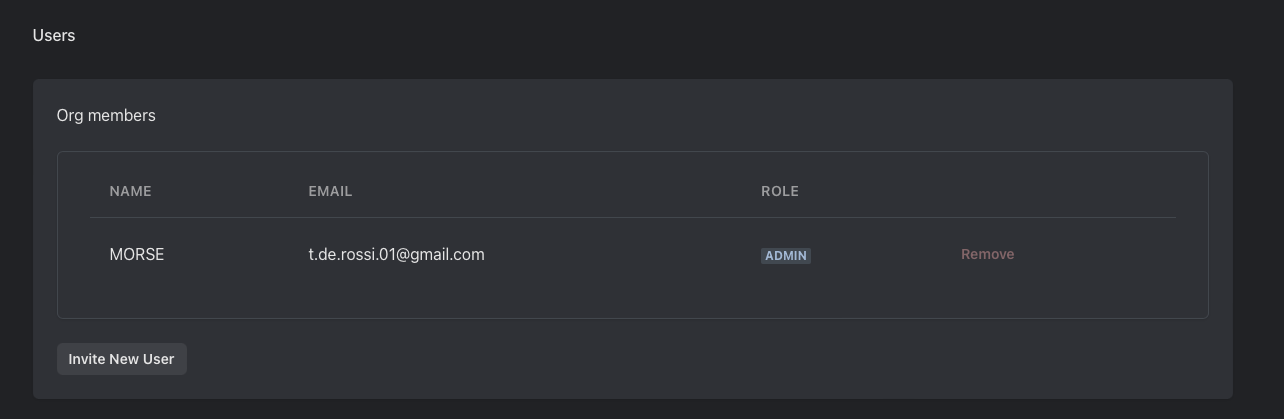This screenshot has width=1284, height=419.
Task: Click the EMAIL column header
Action: click(330, 191)
